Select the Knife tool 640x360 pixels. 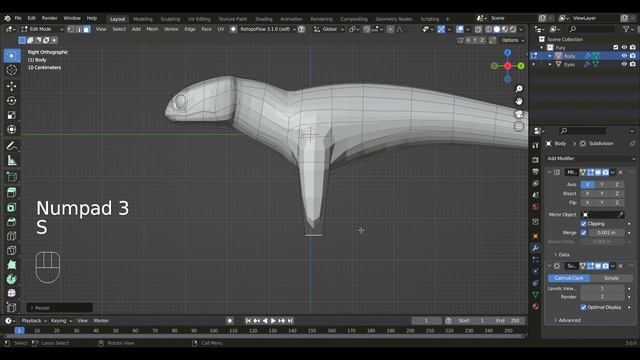12,250
